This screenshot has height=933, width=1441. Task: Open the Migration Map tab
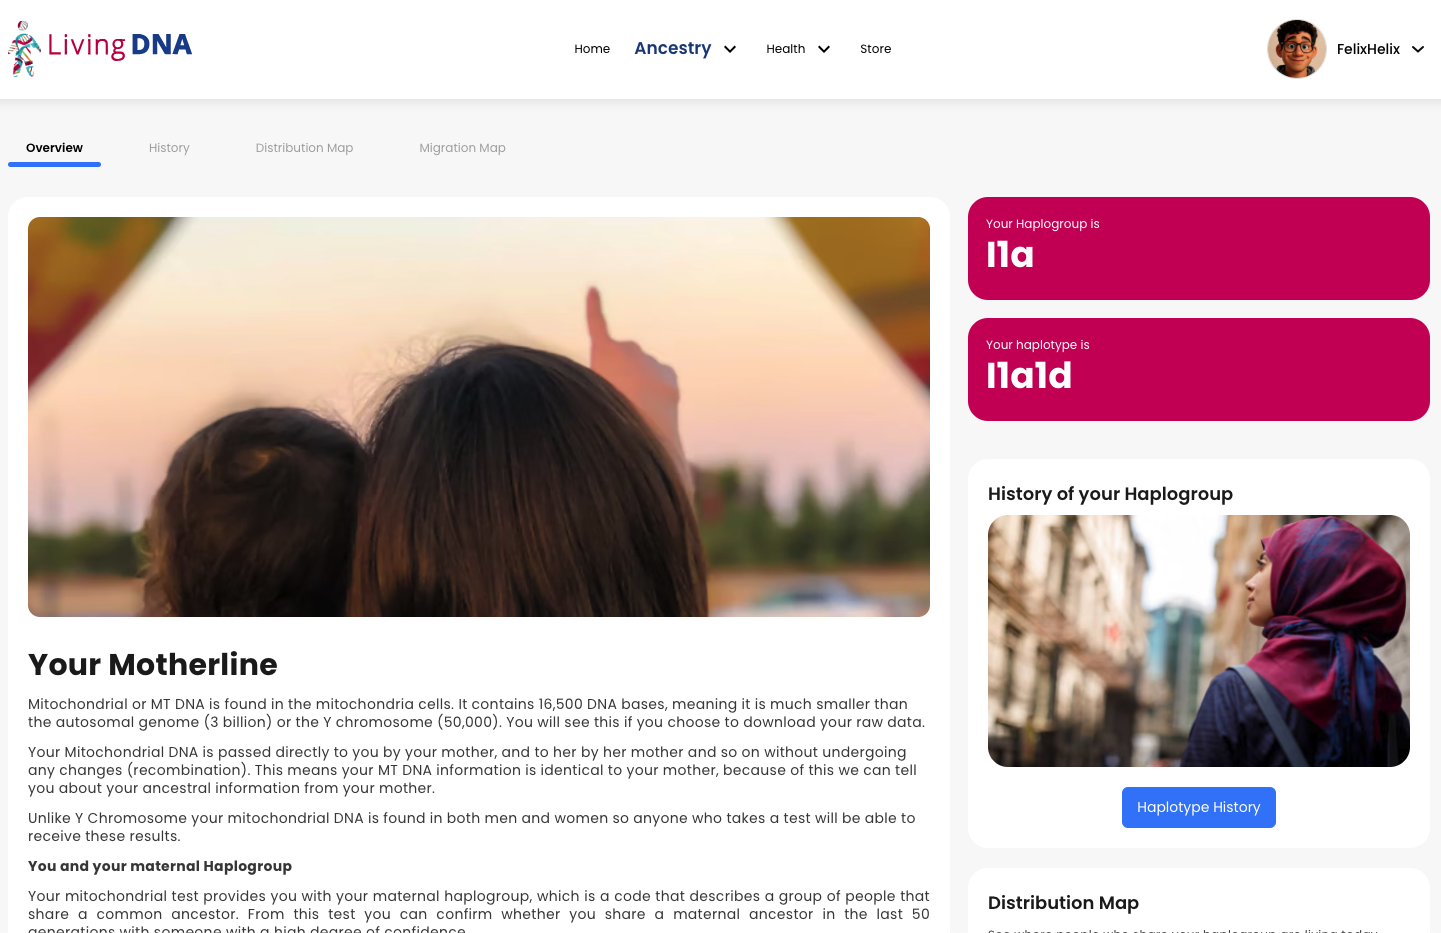pyautogui.click(x=462, y=148)
